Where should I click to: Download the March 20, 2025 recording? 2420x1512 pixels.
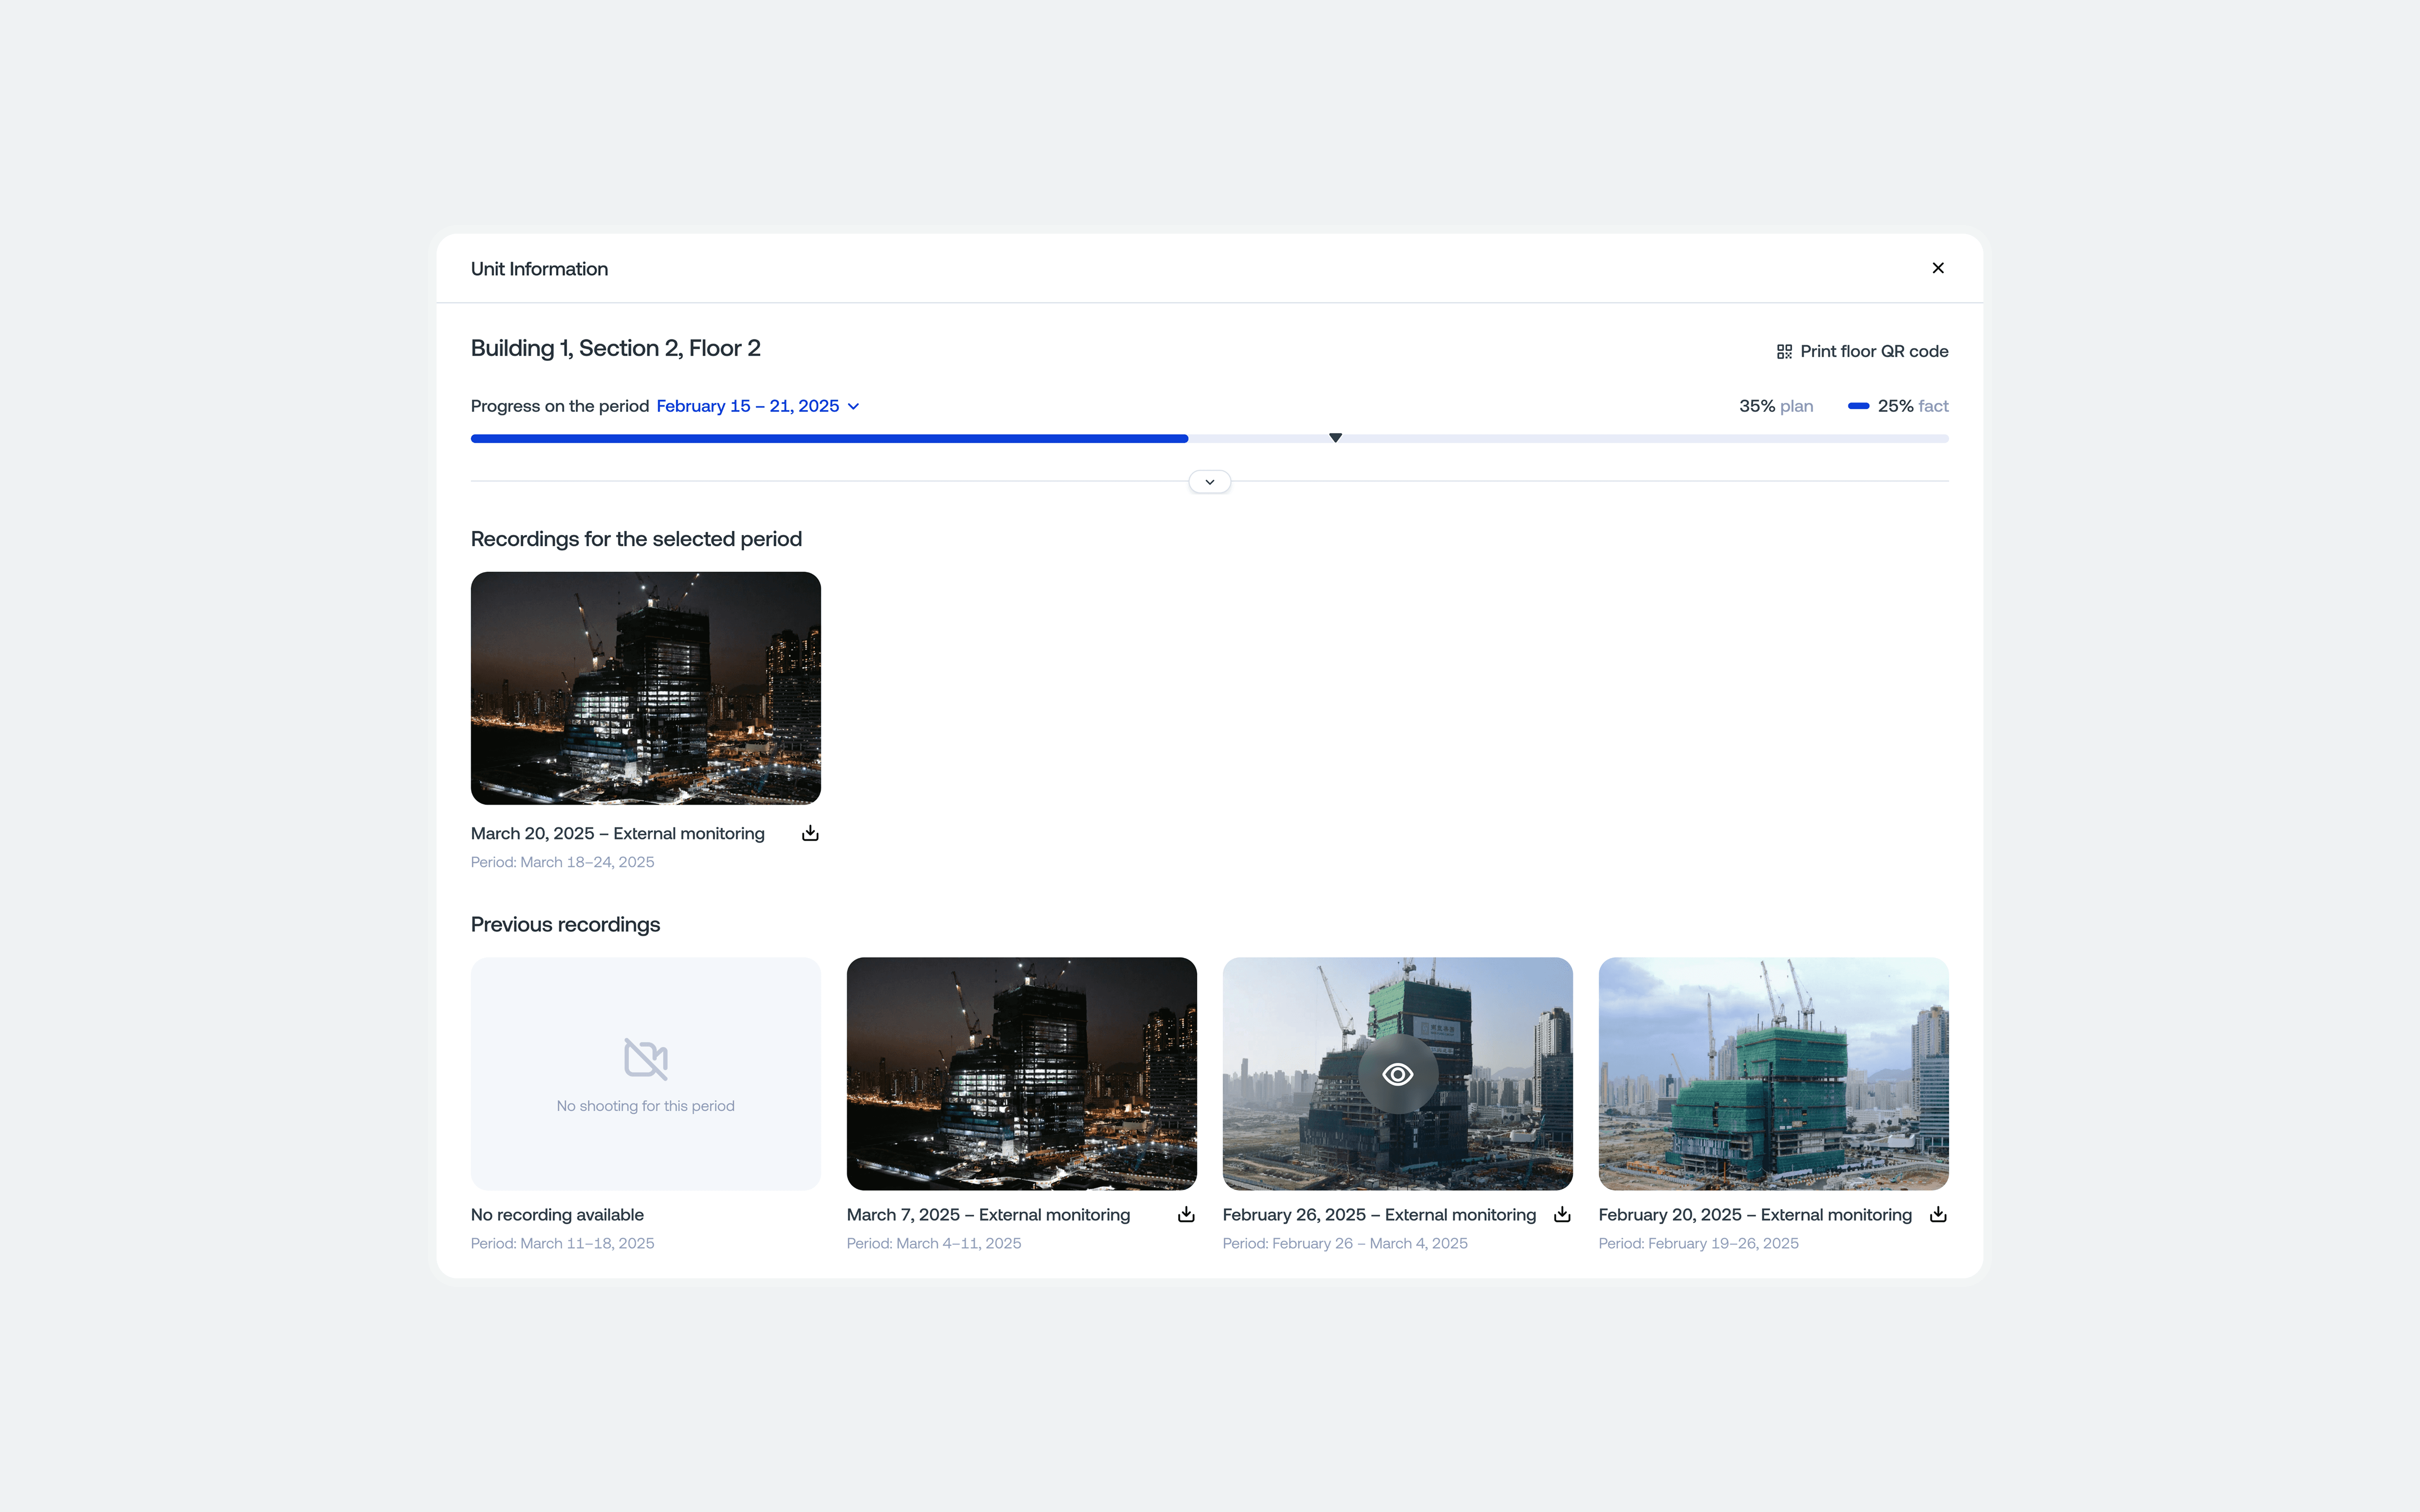pyautogui.click(x=810, y=833)
